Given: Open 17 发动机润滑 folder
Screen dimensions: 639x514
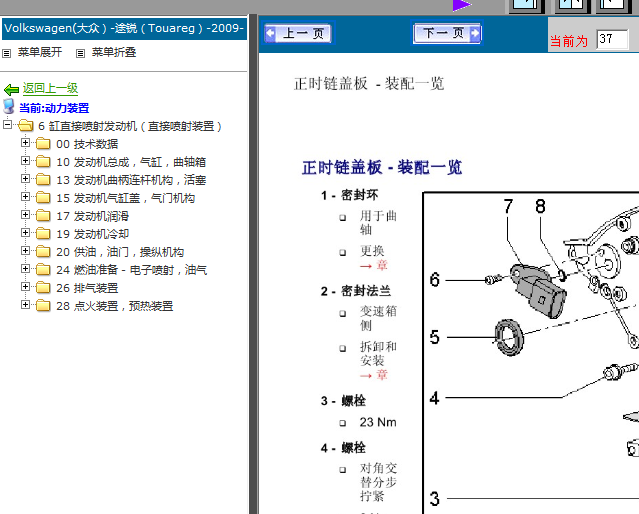Looking at the screenshot, I should coord(93,216).
